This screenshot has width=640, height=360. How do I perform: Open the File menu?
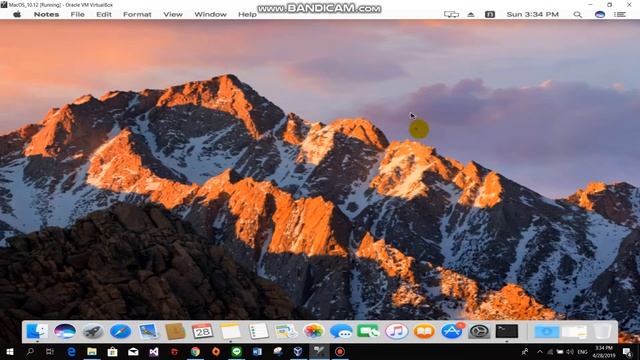click(78, 14)
